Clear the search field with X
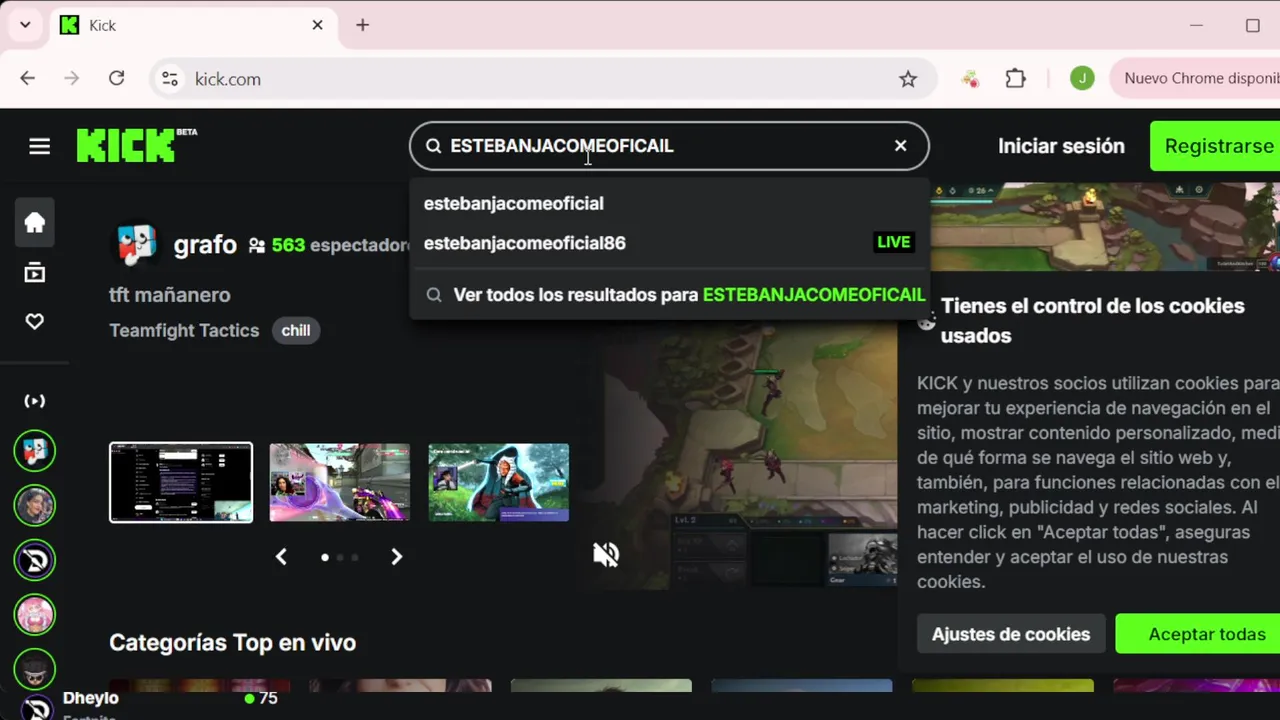Screen dimensions: 1280x720 [901, 146]
